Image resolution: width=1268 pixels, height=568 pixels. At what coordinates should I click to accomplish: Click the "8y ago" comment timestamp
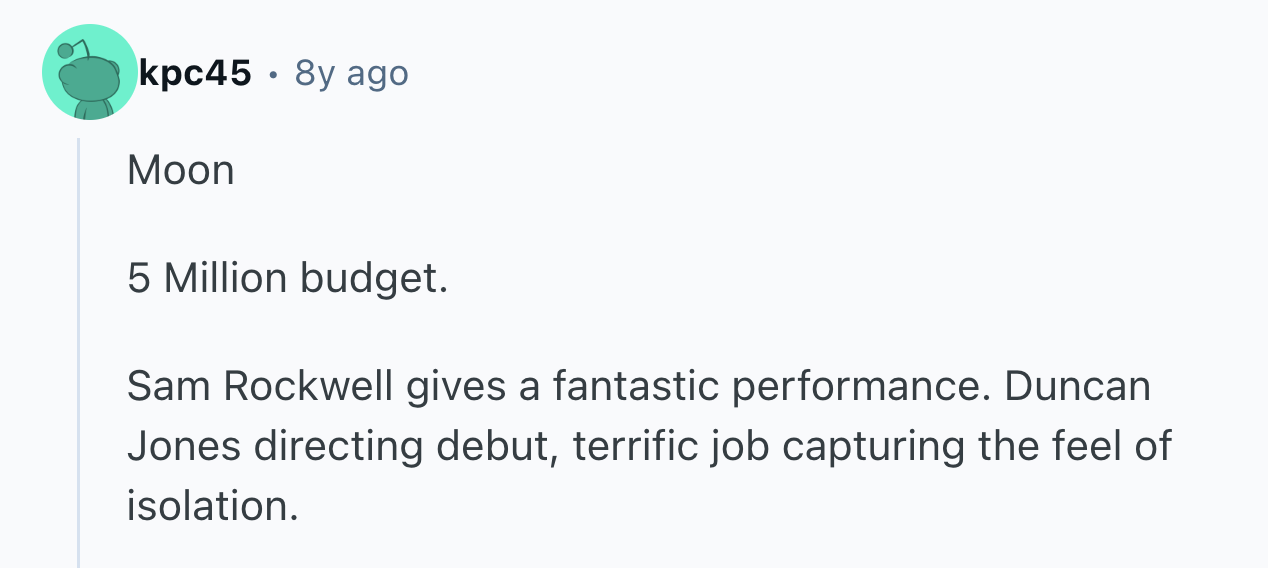point(351,73)
